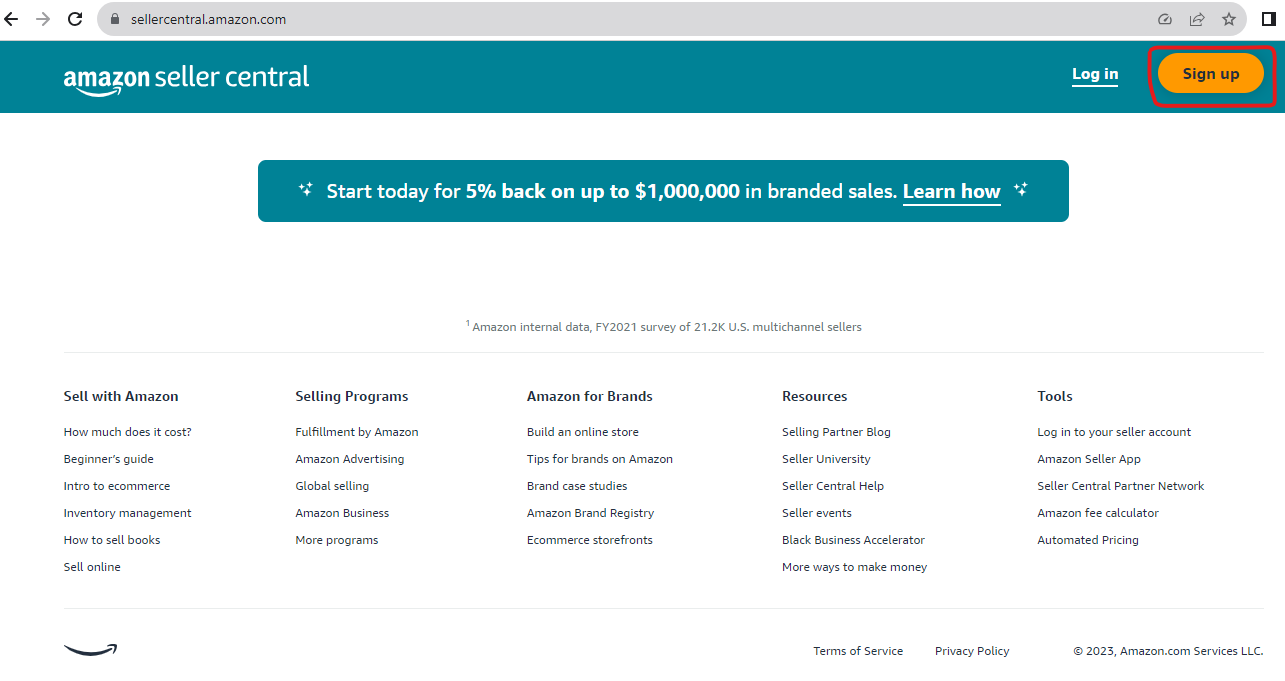
Task: Open How much does it cost?
Action: point(127,432)
